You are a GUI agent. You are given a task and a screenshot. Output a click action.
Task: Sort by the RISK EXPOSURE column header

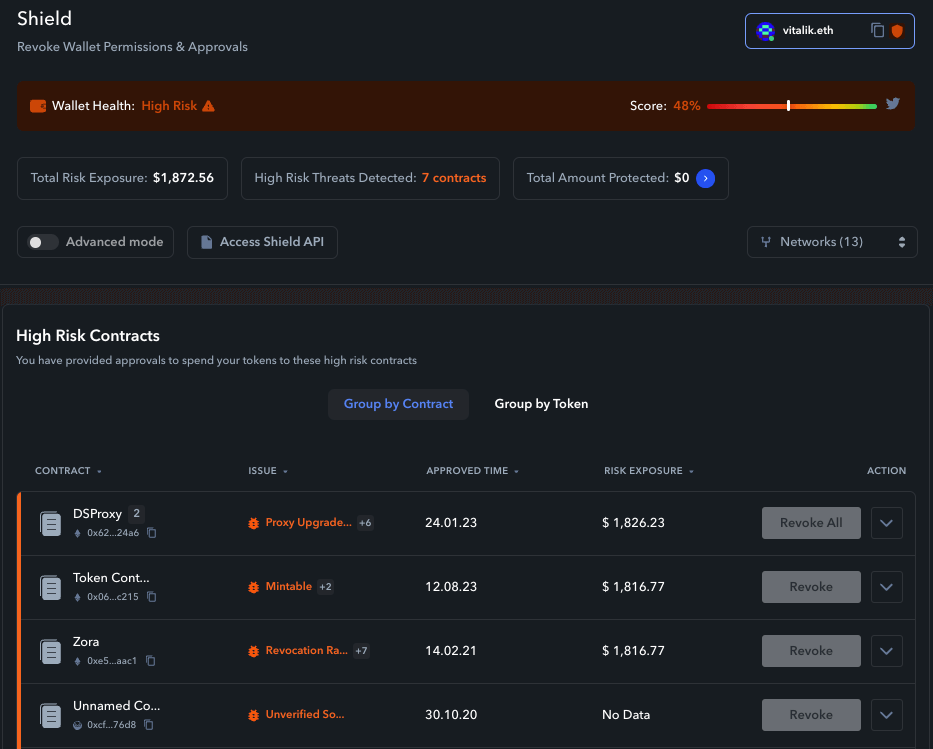pyautogui.click(x=649, y=471)
